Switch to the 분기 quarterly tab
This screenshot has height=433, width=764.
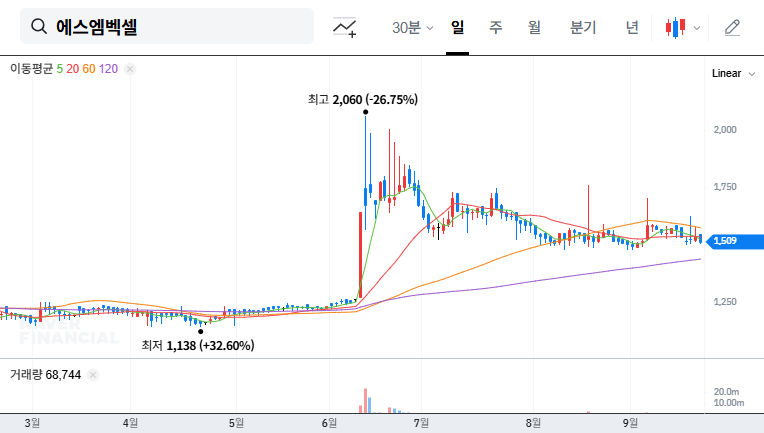coord(583,27)
